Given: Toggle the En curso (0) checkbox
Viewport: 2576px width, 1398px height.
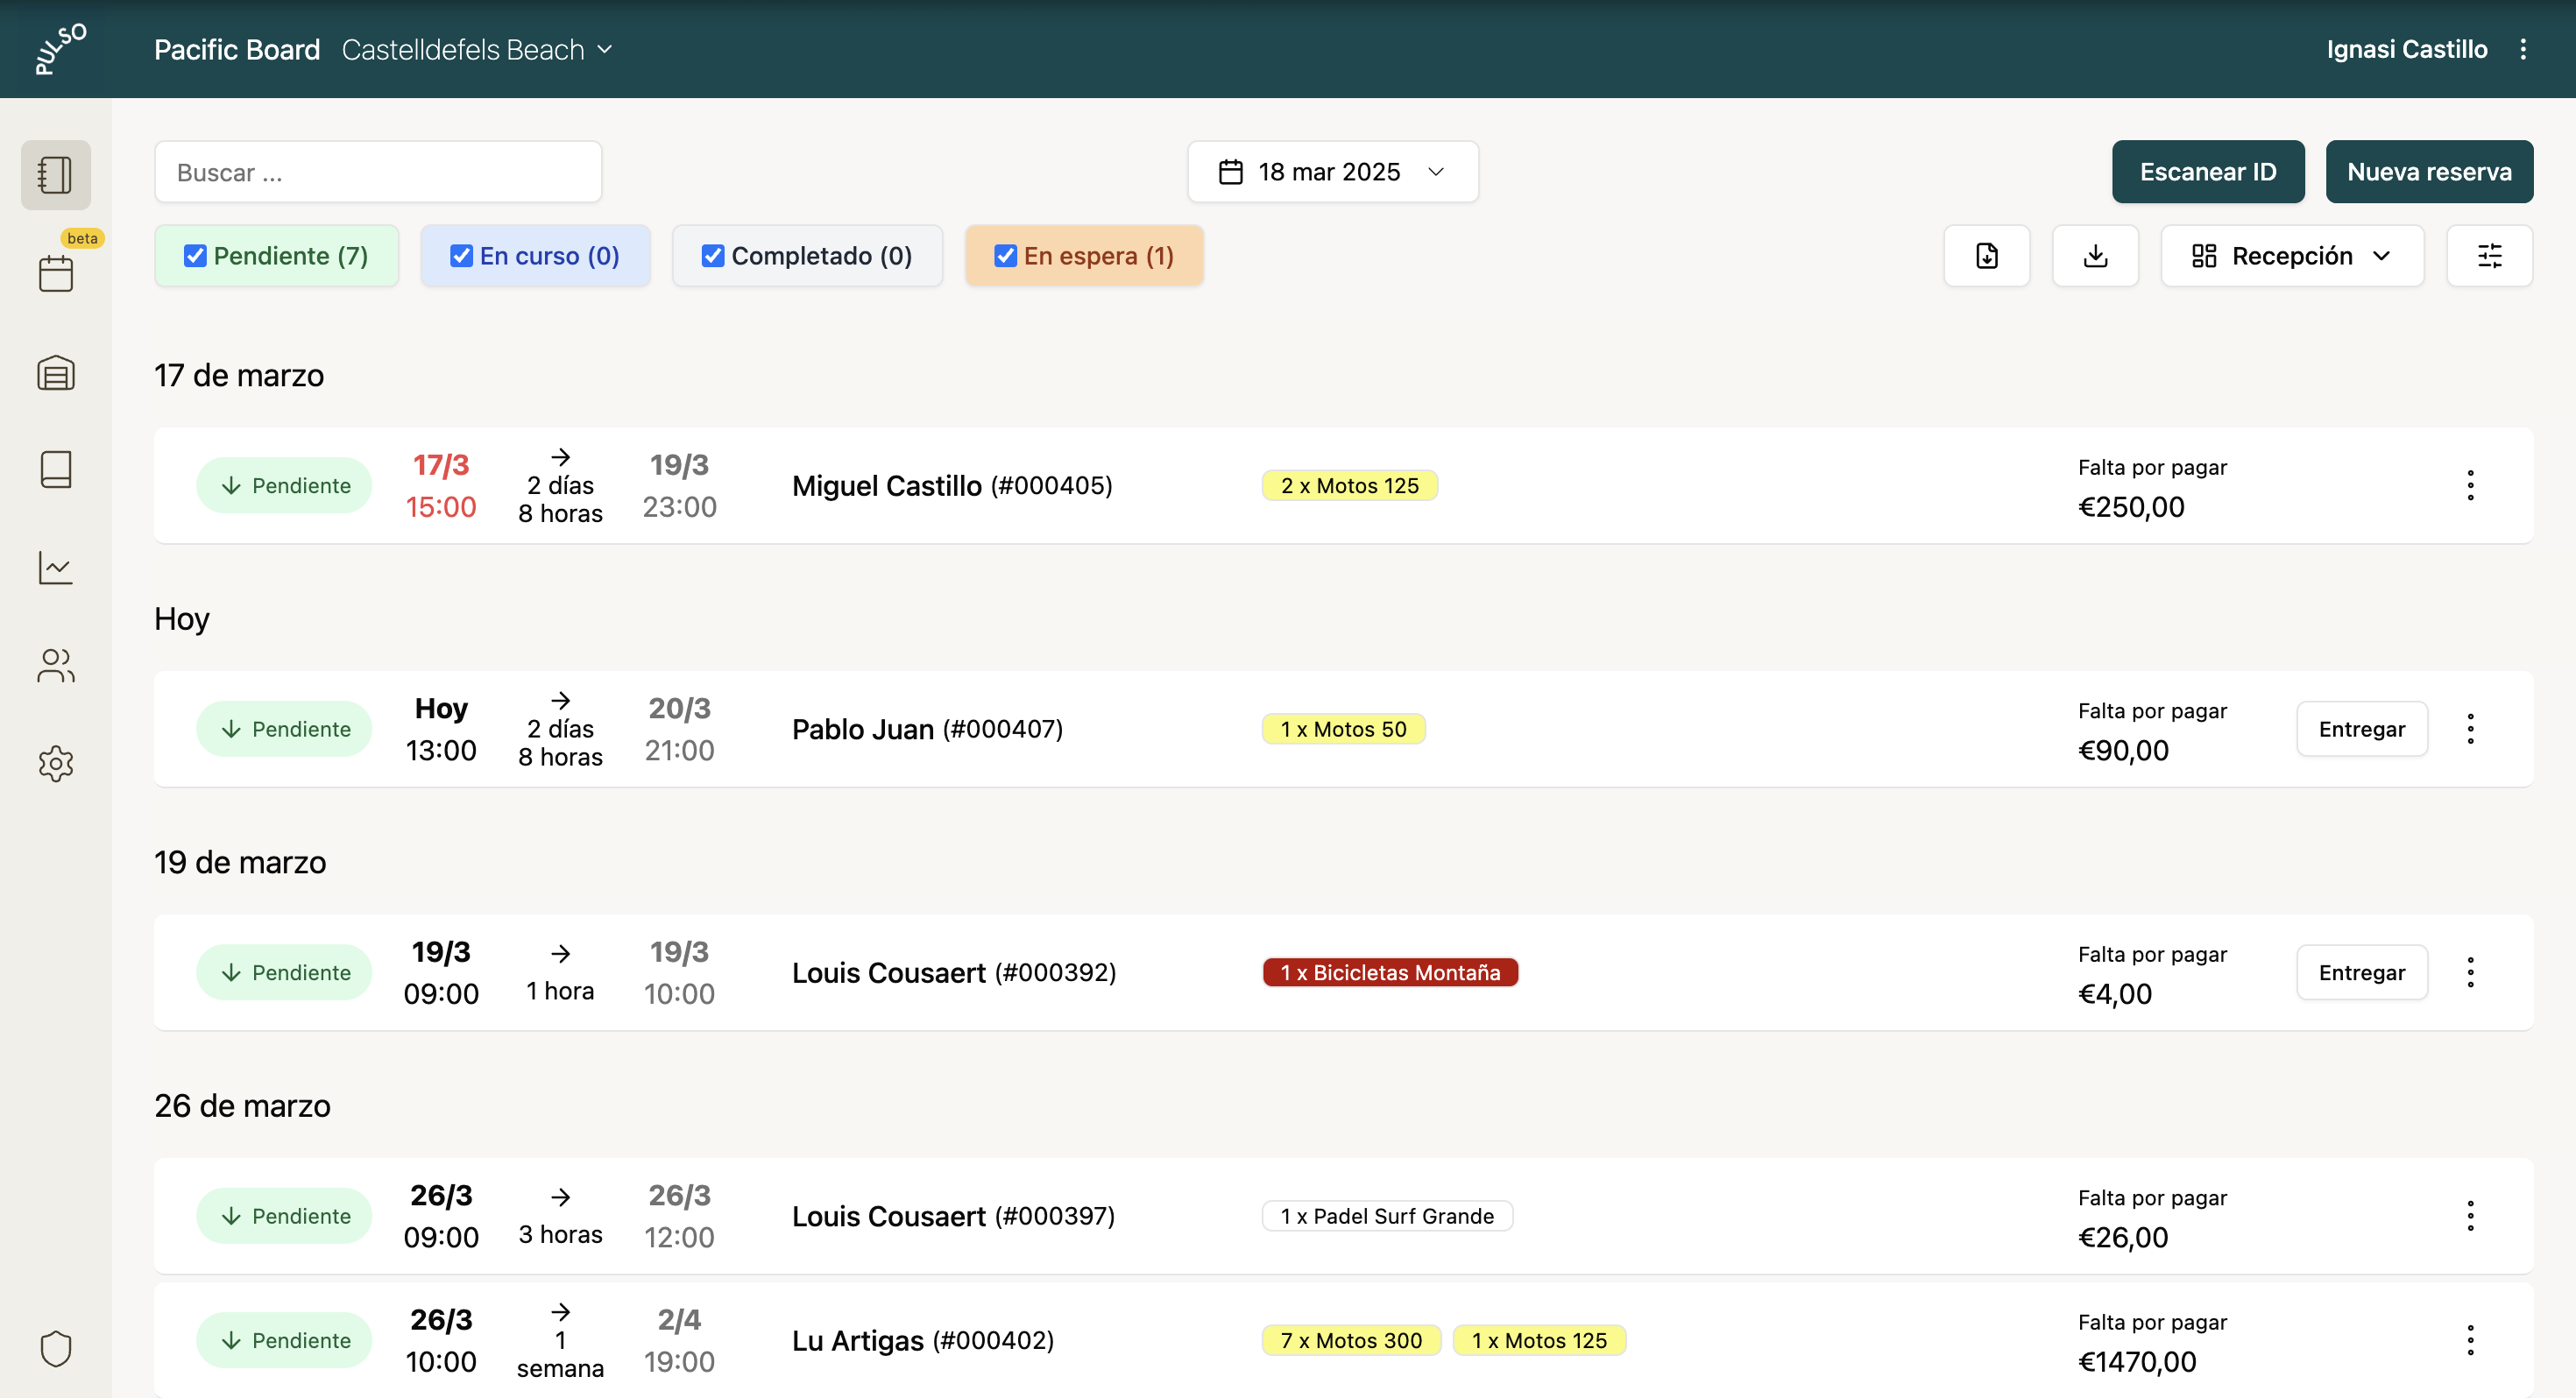Looking at the screenshot, I should click(461, 256).
